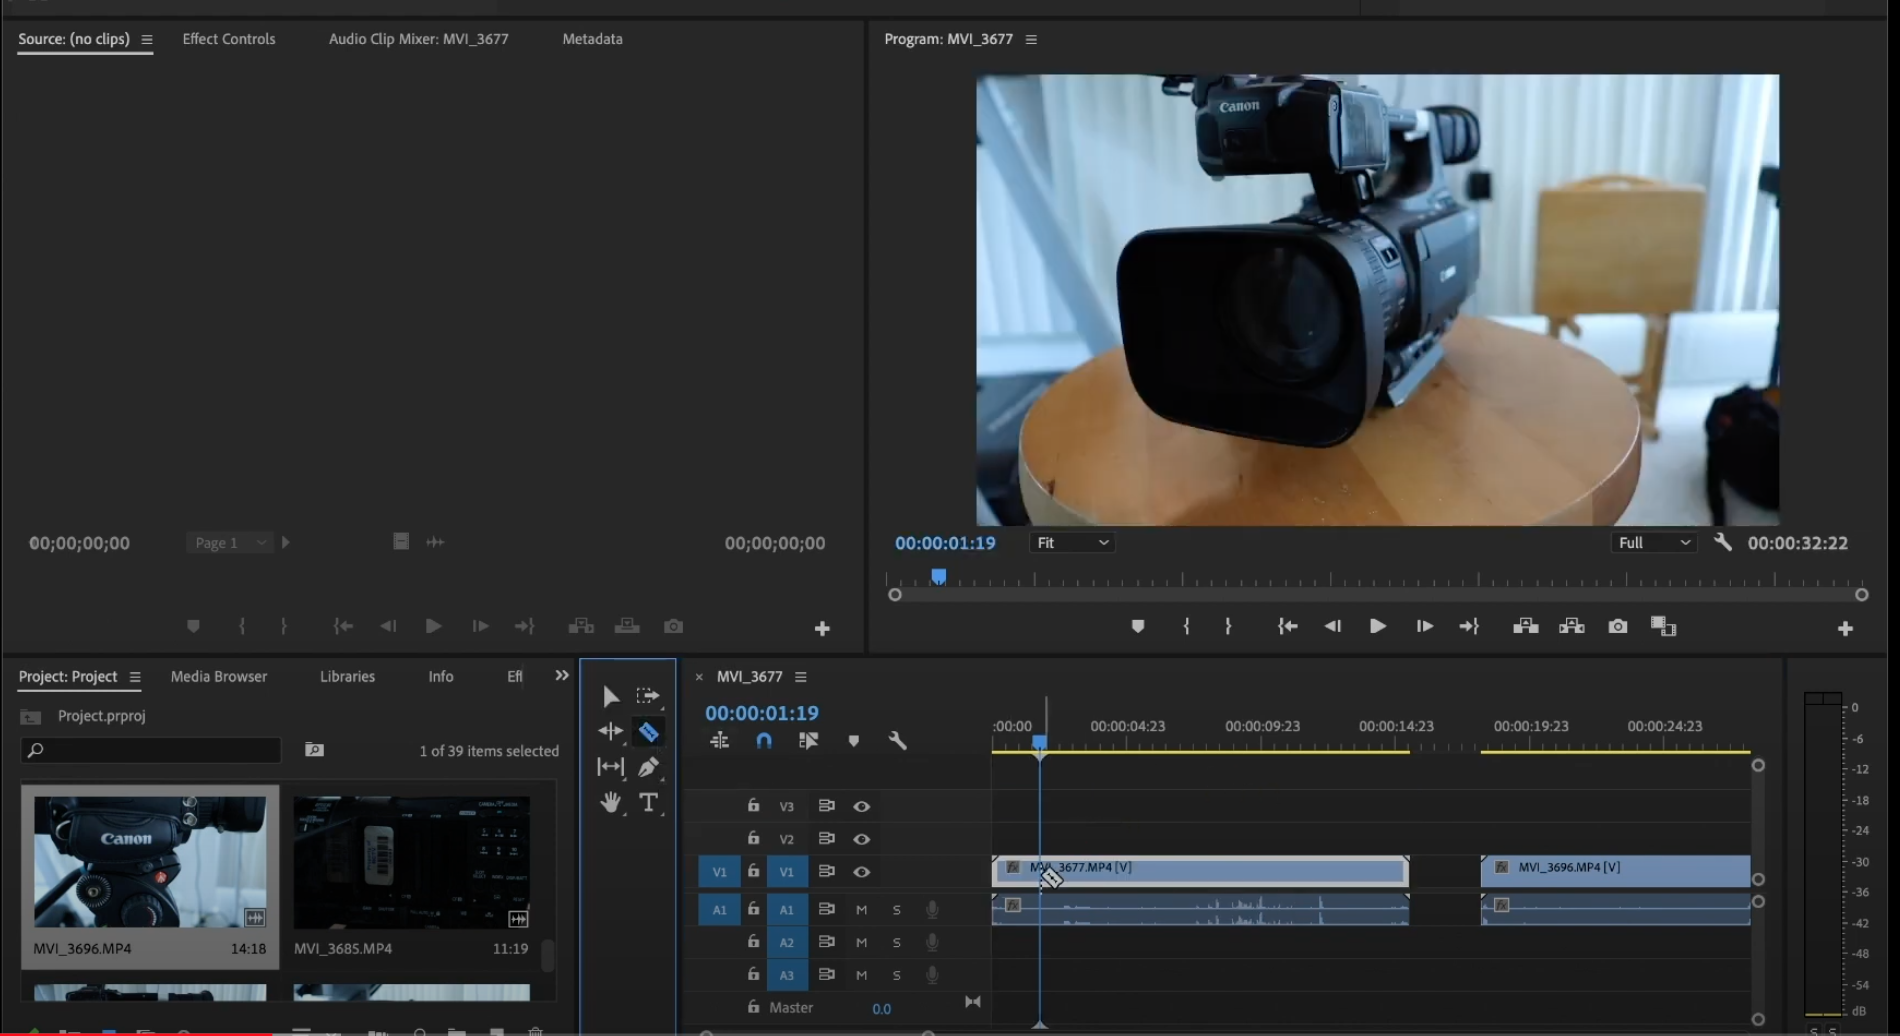
Task: Click the Project panel search field
Action: [x=151, y=750]
